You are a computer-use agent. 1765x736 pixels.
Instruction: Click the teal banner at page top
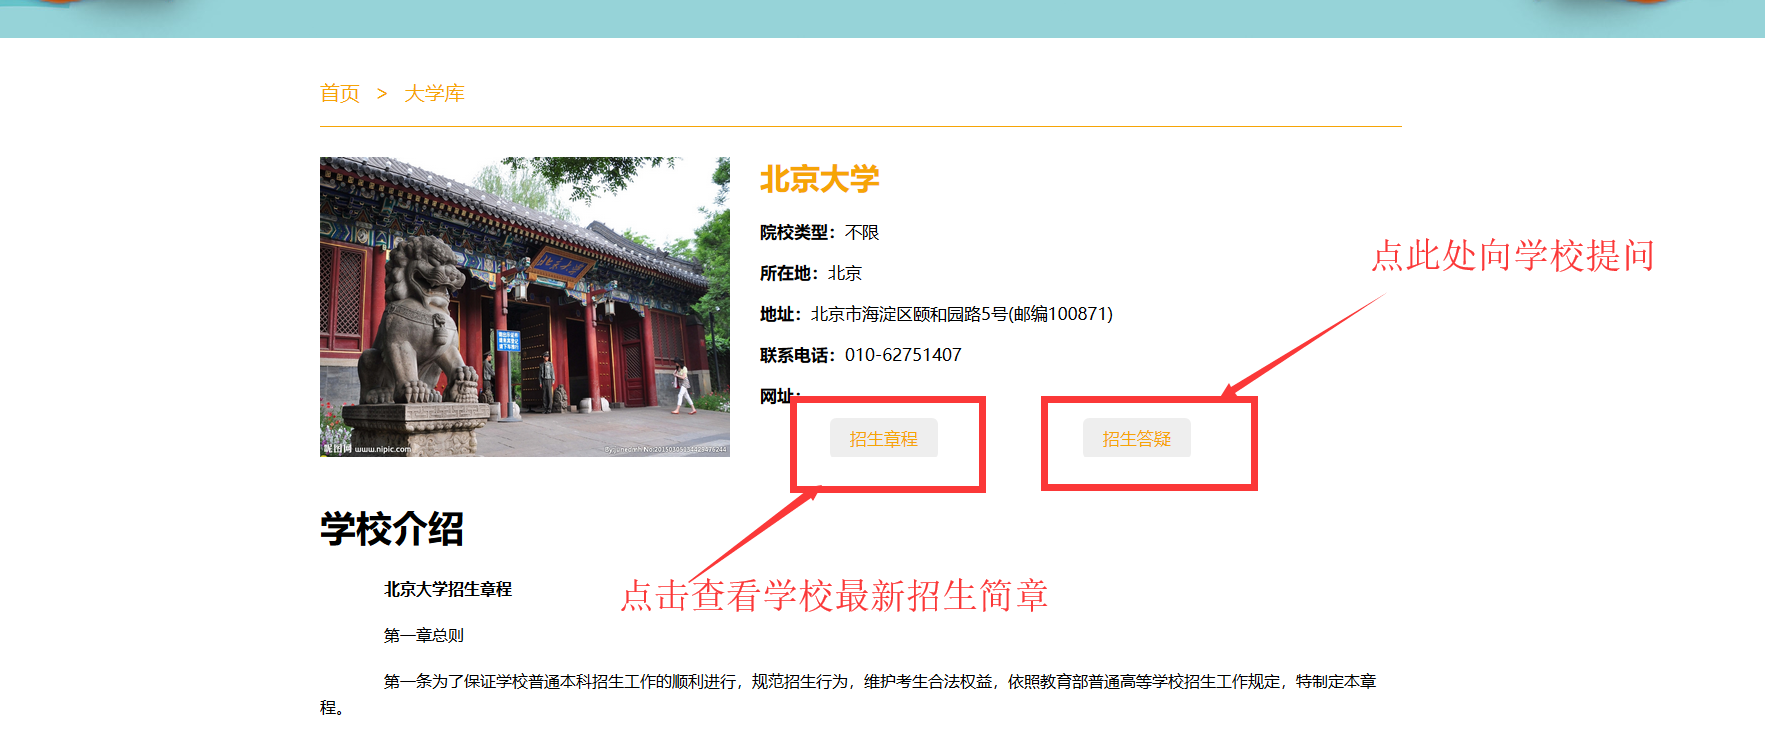[882, 18]
